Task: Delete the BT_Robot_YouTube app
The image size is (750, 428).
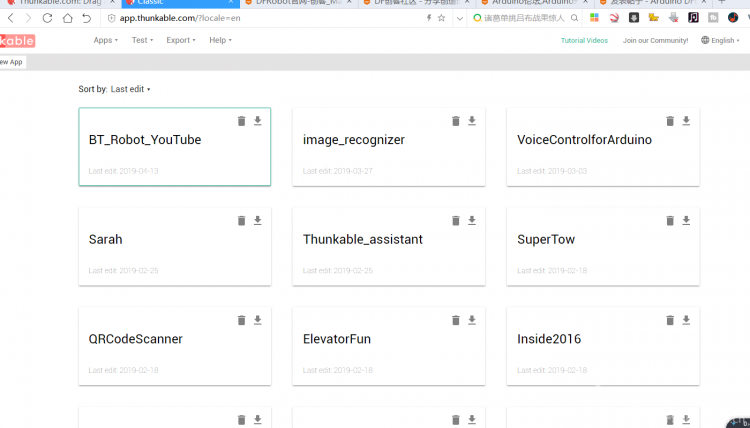Action: point(242,121)
